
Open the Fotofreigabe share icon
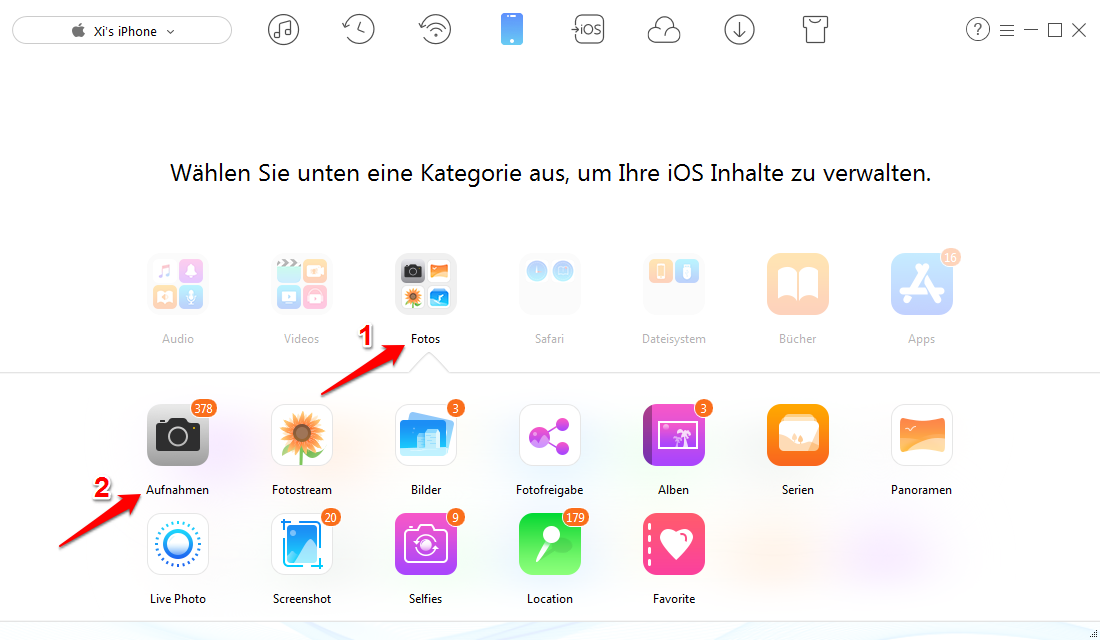click(x=549, y=435)
